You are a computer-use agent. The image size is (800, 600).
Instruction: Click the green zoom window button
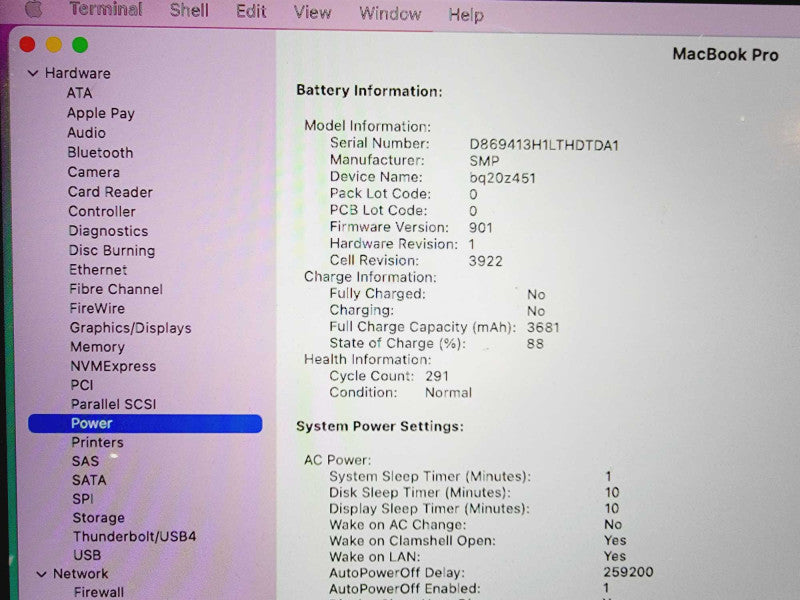click(x=80, y=45)
